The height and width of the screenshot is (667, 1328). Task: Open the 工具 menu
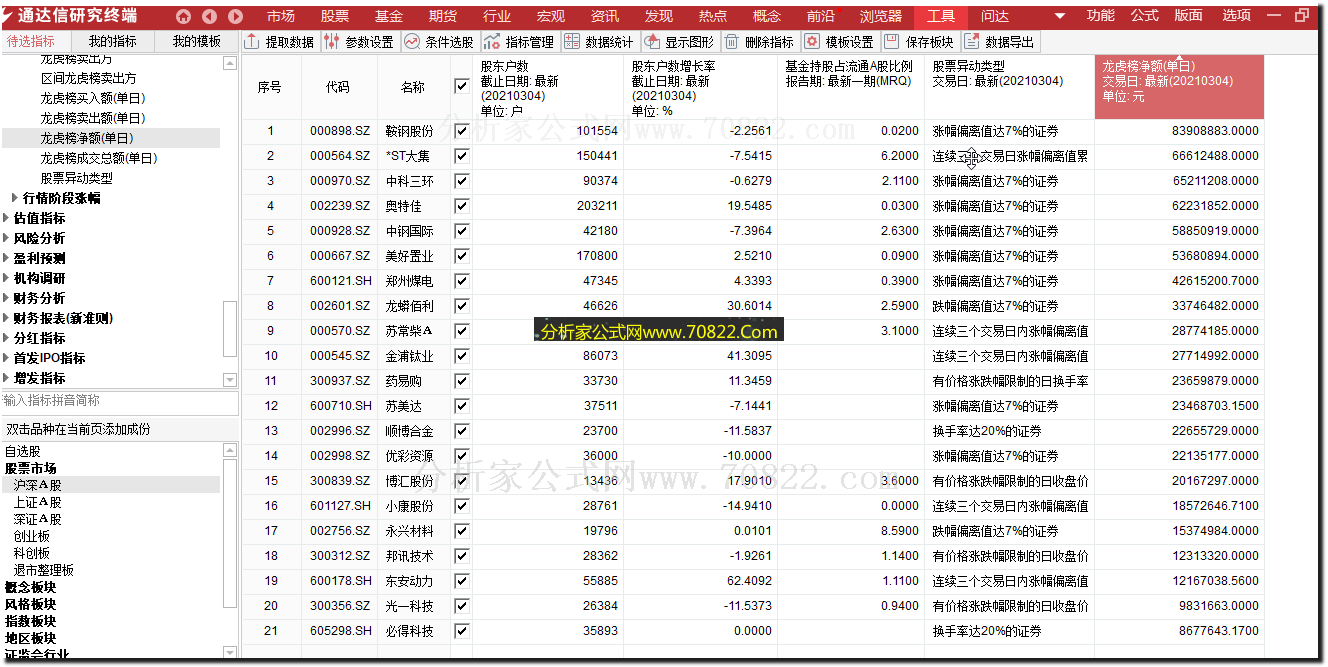click(x=941, y=16)
